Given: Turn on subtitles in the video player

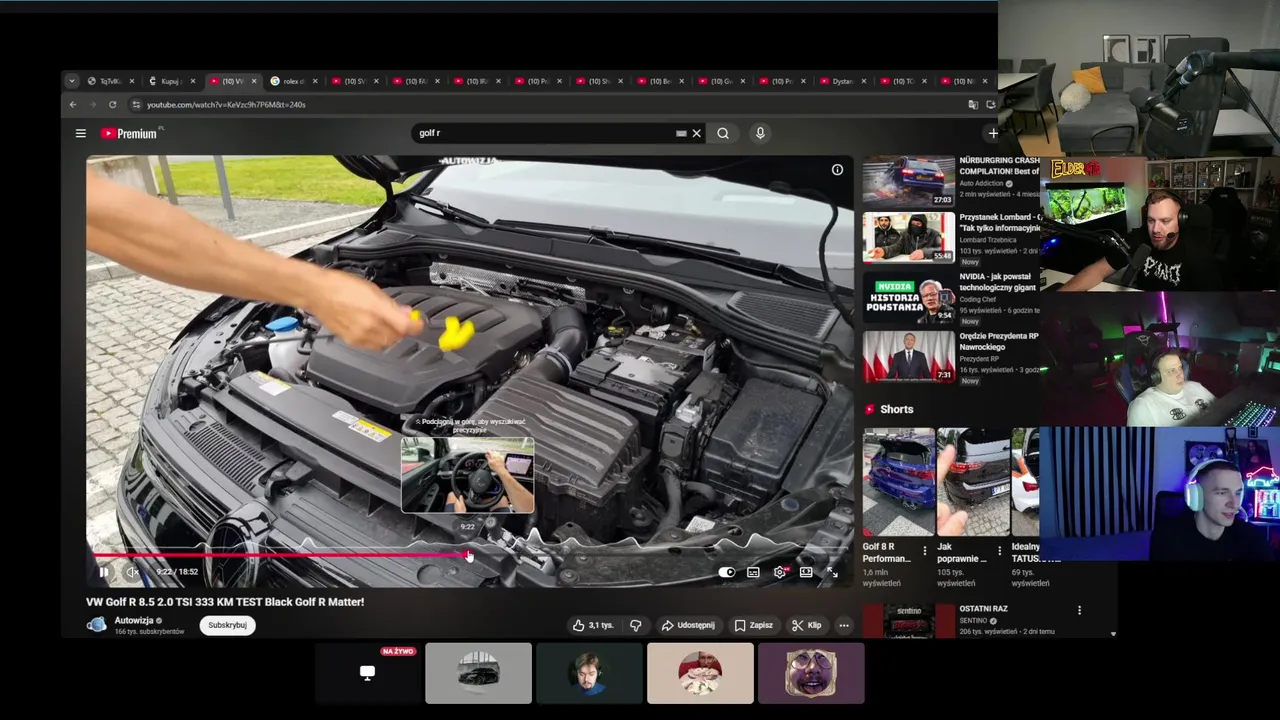Looking at the screenshot, I should [x=753, y=572].
